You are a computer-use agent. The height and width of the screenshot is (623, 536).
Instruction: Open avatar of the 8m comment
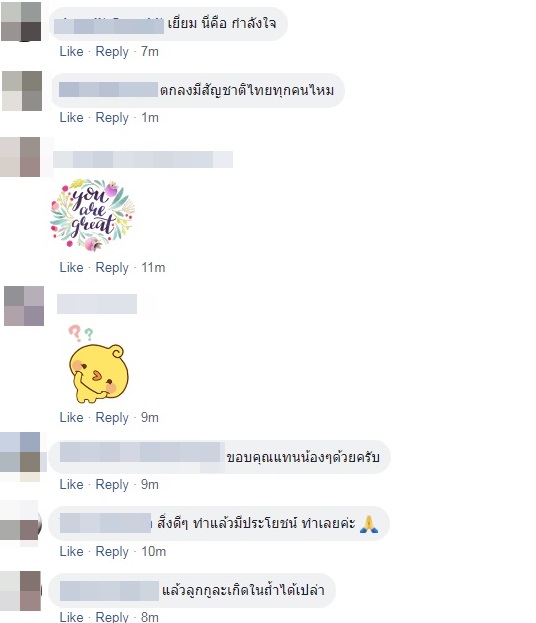tap(20, 591)
